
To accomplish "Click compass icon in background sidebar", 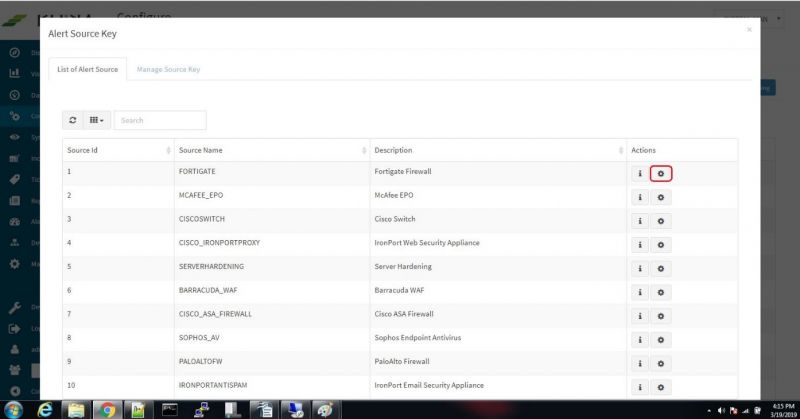I will pos(15,52).
